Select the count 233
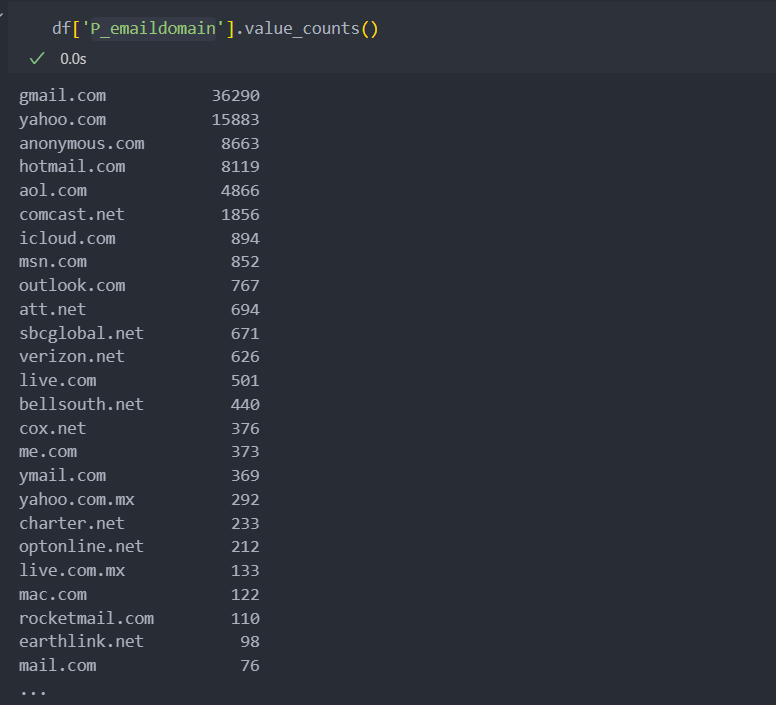 [x=245, y=523]
